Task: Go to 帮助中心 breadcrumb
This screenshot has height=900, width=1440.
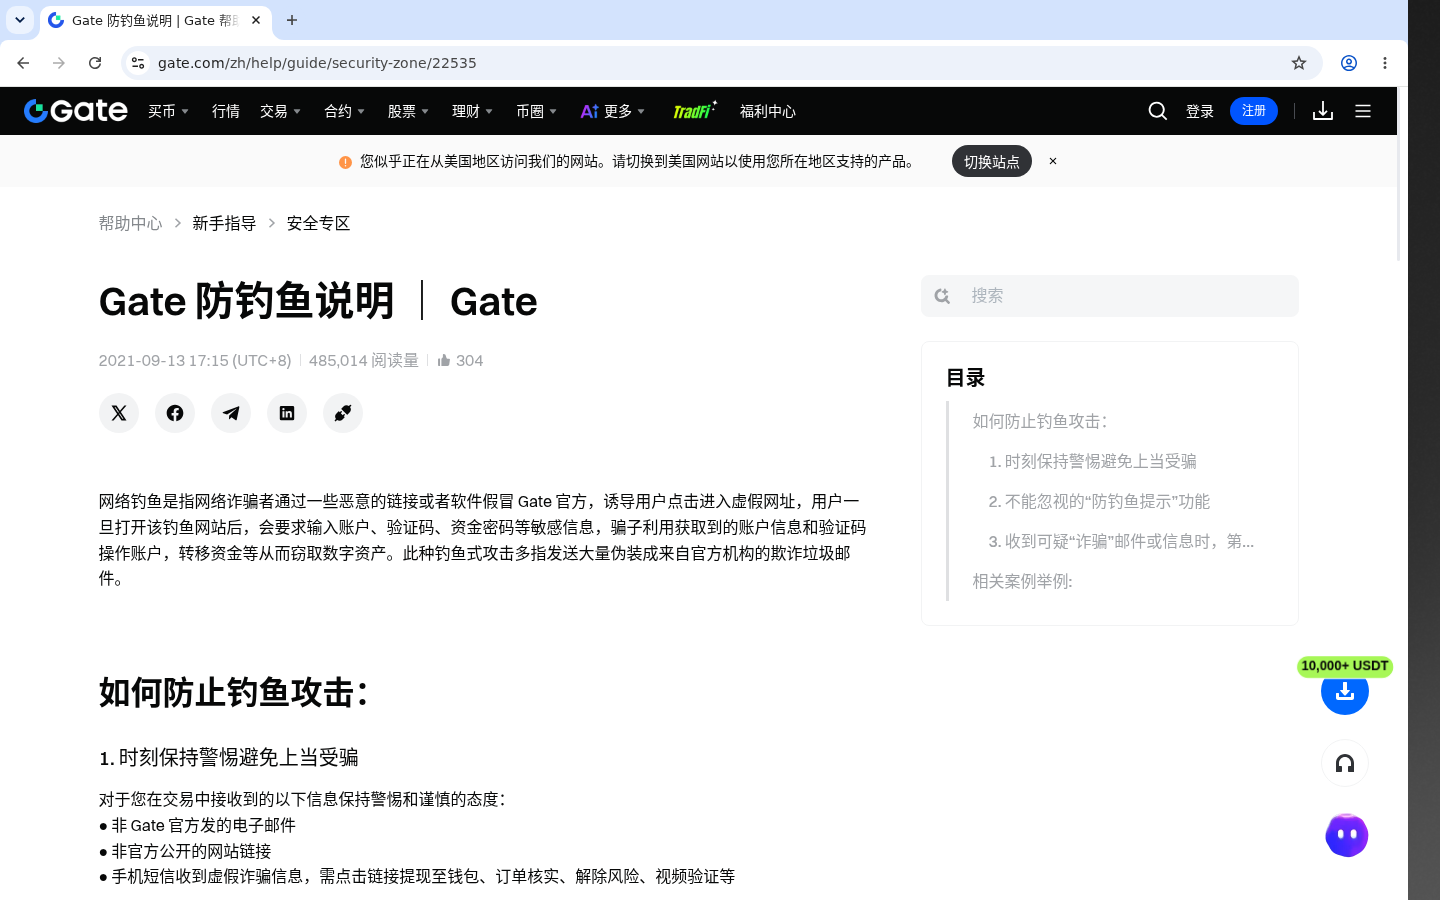Action: pos(130,223)
